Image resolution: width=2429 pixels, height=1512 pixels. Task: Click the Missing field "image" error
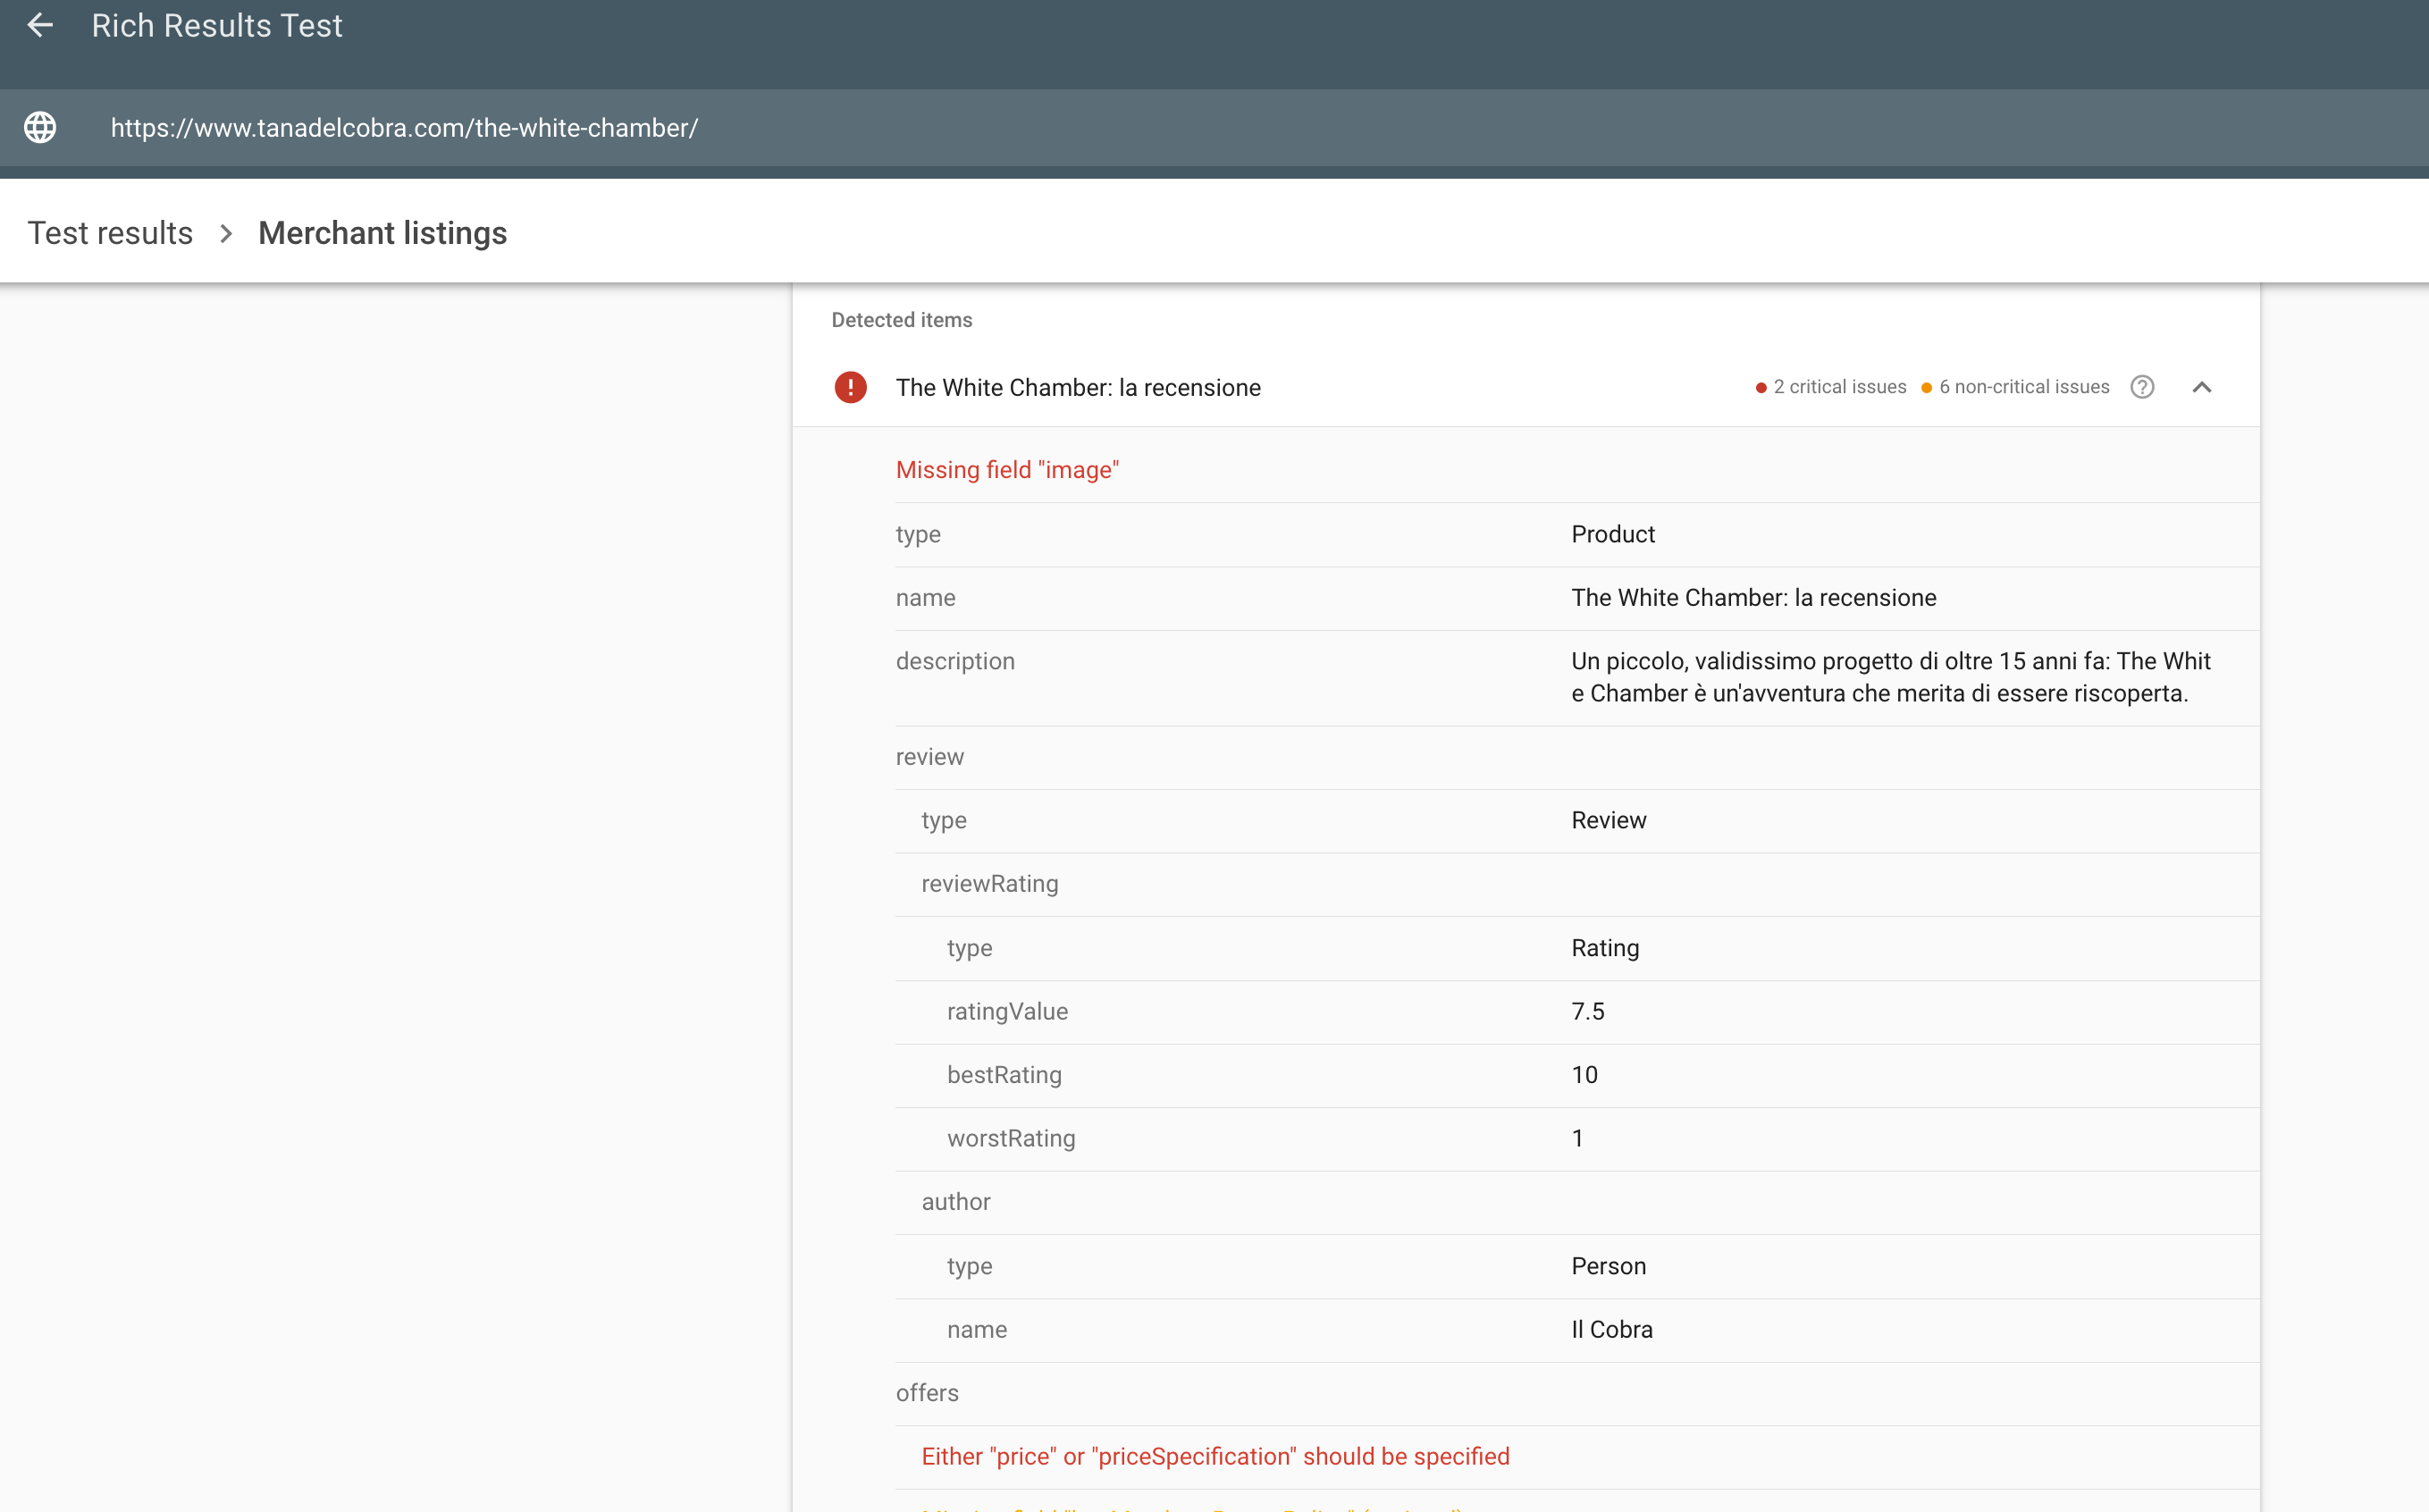point(1007,470)
